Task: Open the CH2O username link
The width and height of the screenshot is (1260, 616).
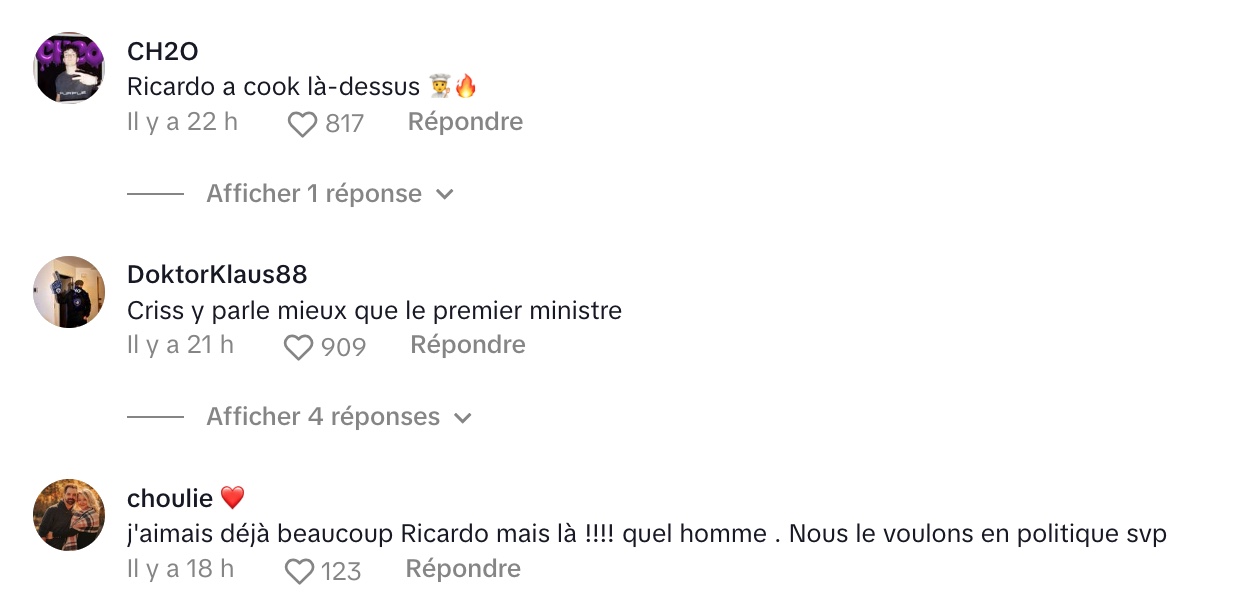Action: coord(163,52)
